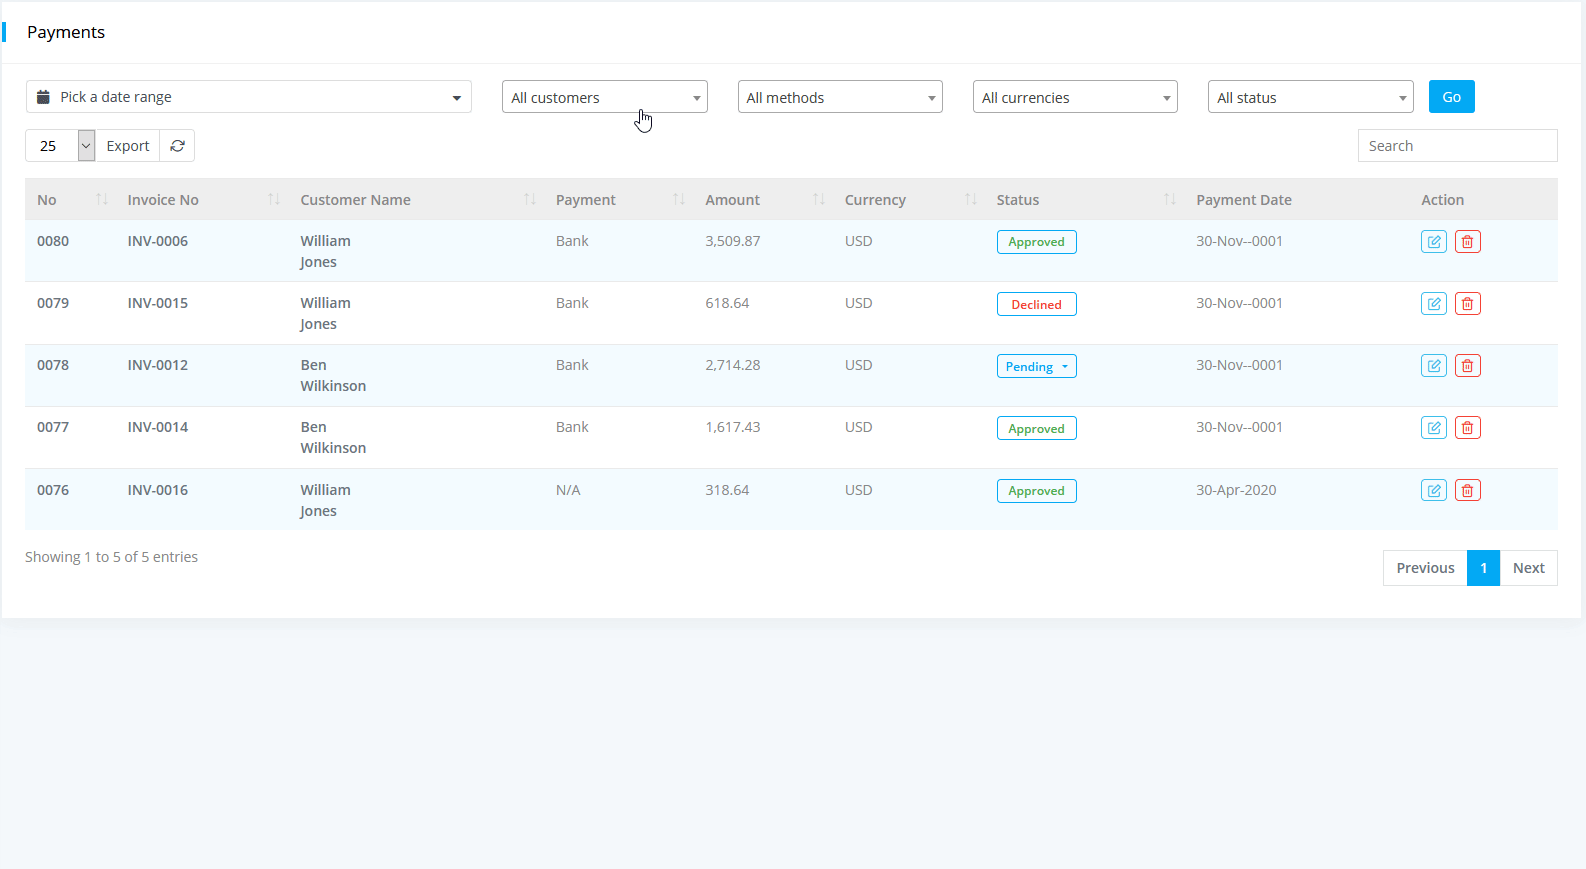This screenshot has width=1586, height=869.
Task: Click the refresh table icon
Action: [177, 146]
